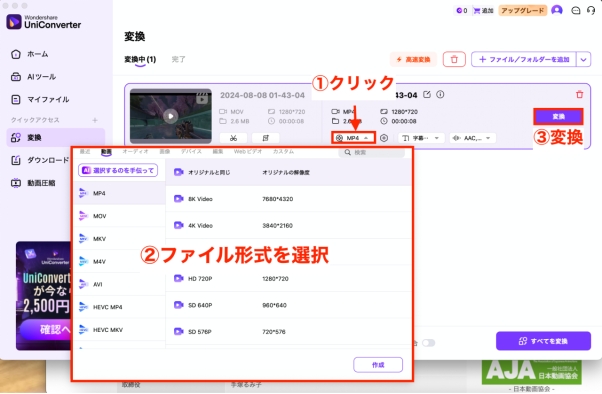Open the MP4 output format dropdown

pyautogui.click(x=353, y=138)
